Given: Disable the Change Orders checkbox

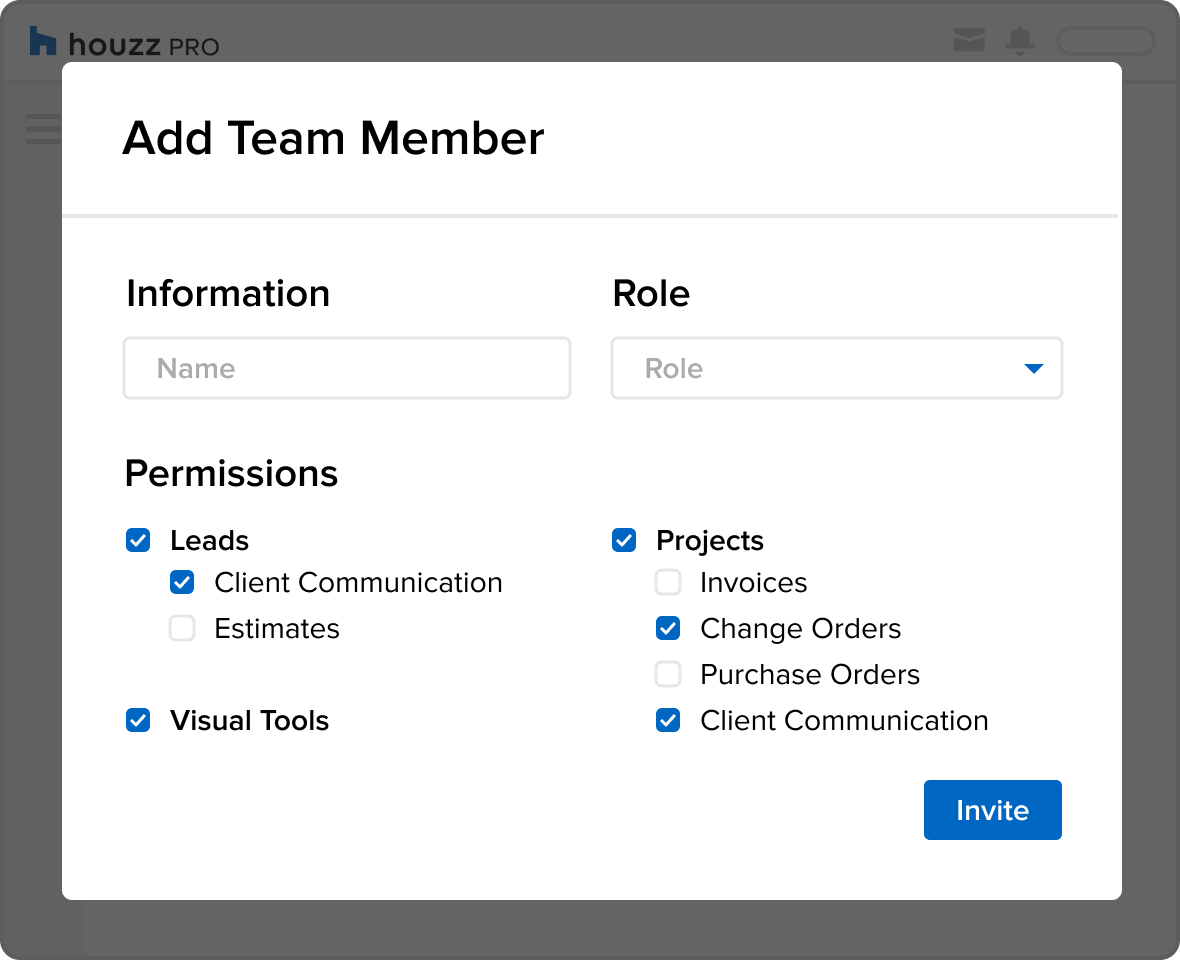Looking at the screenshot, I should (668, 628).
